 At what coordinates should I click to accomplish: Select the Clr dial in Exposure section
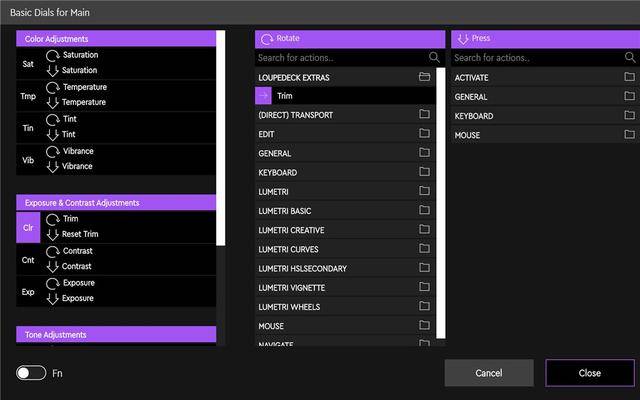(x=28, y=227)
